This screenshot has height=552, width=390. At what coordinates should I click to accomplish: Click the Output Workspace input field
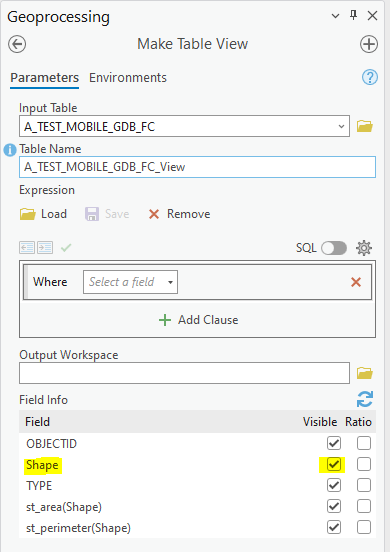[184, 373]
